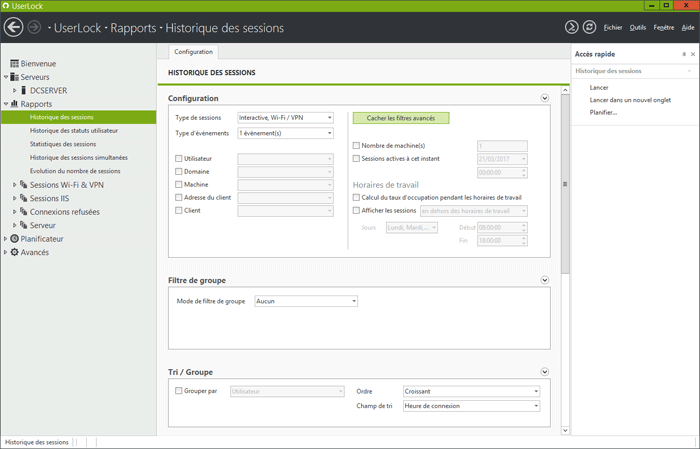Collapse Historique des sessions quick access group
The height and width of the screenshot is (449, 700).
click(689, 71)
